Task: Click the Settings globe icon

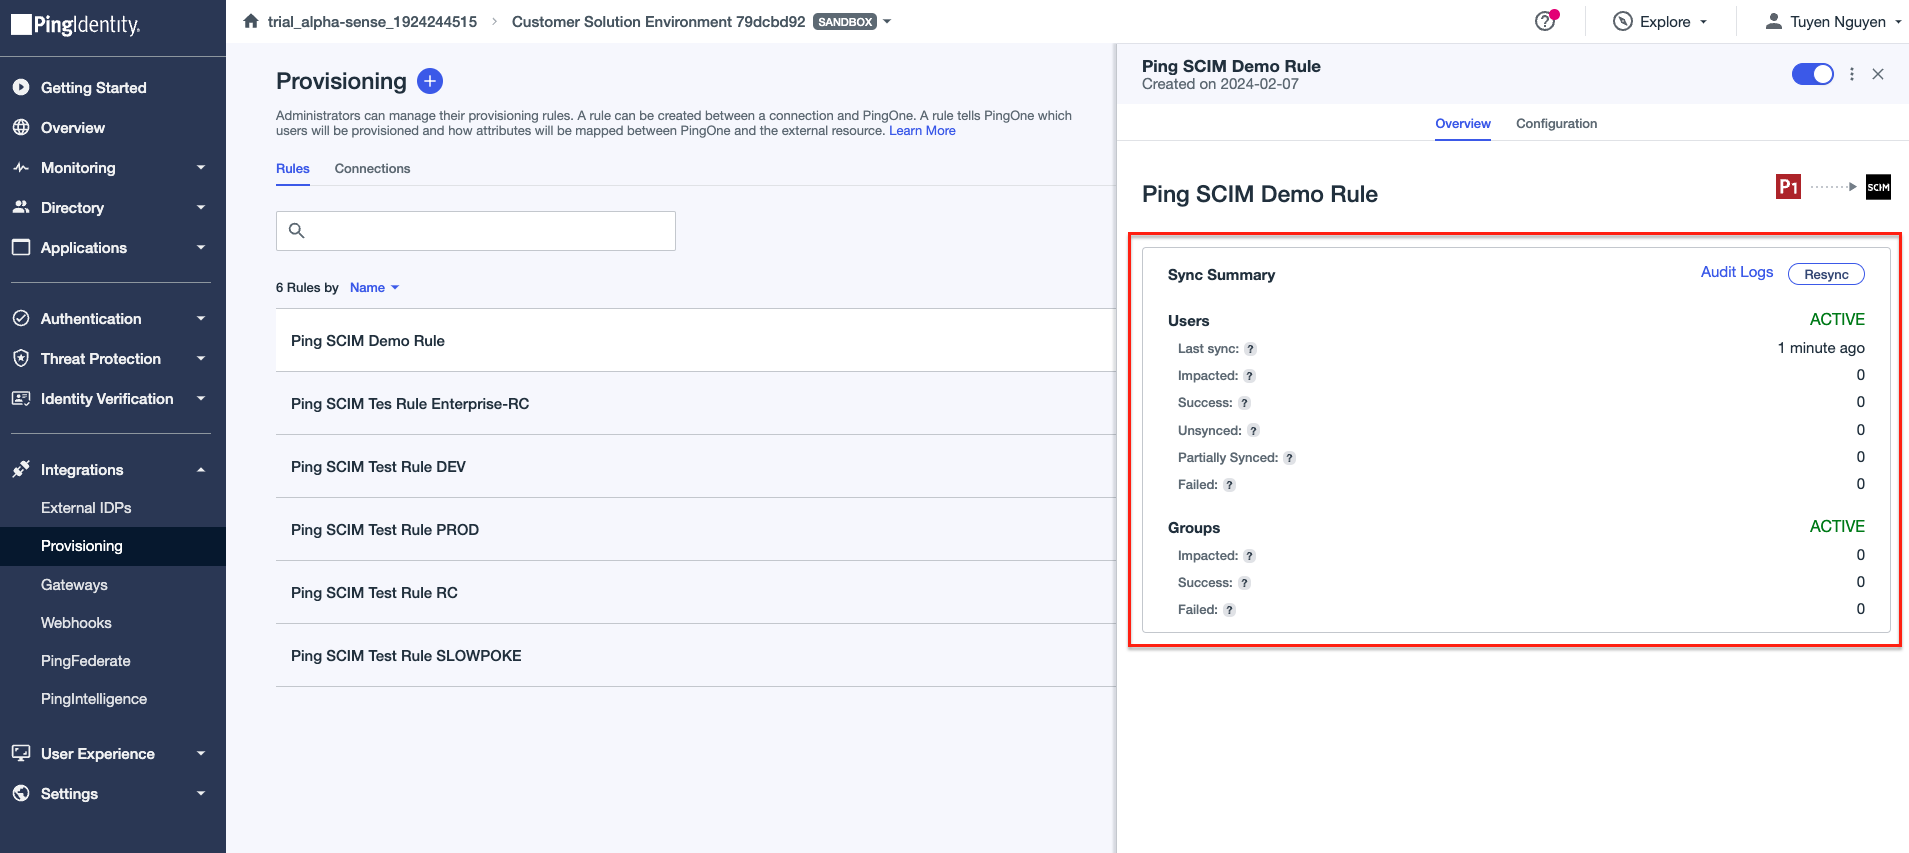Action: (21, 793)
